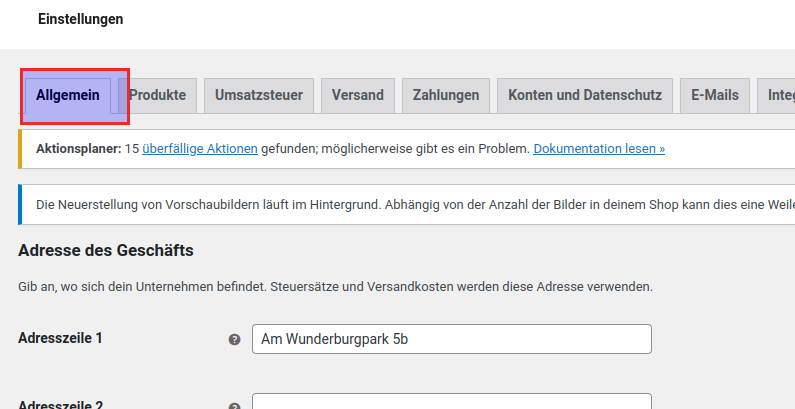This screenshot has width=795, height=409.
Task: Click the help icon beside Adresszeile 2
Action: click(234, 406)
